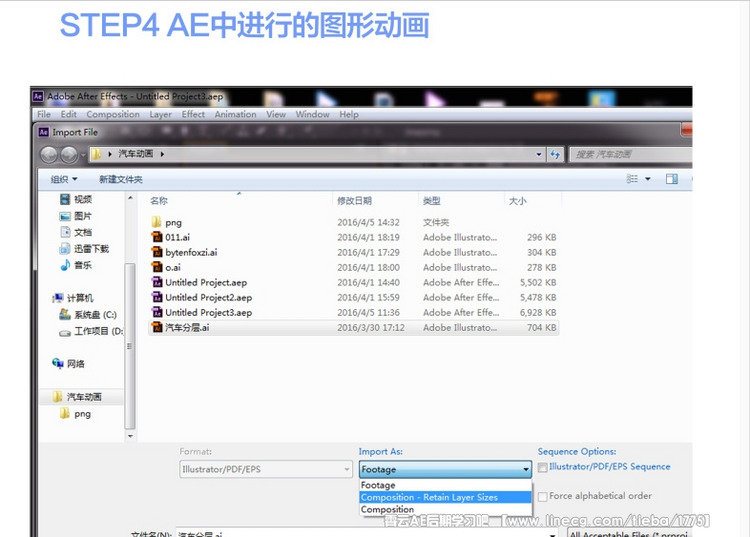The height and width of the screenshot is (537, 750).
Task: Select the Untitled Project2.aep file name
Action: pyautogui.click(x=209, y=297)
